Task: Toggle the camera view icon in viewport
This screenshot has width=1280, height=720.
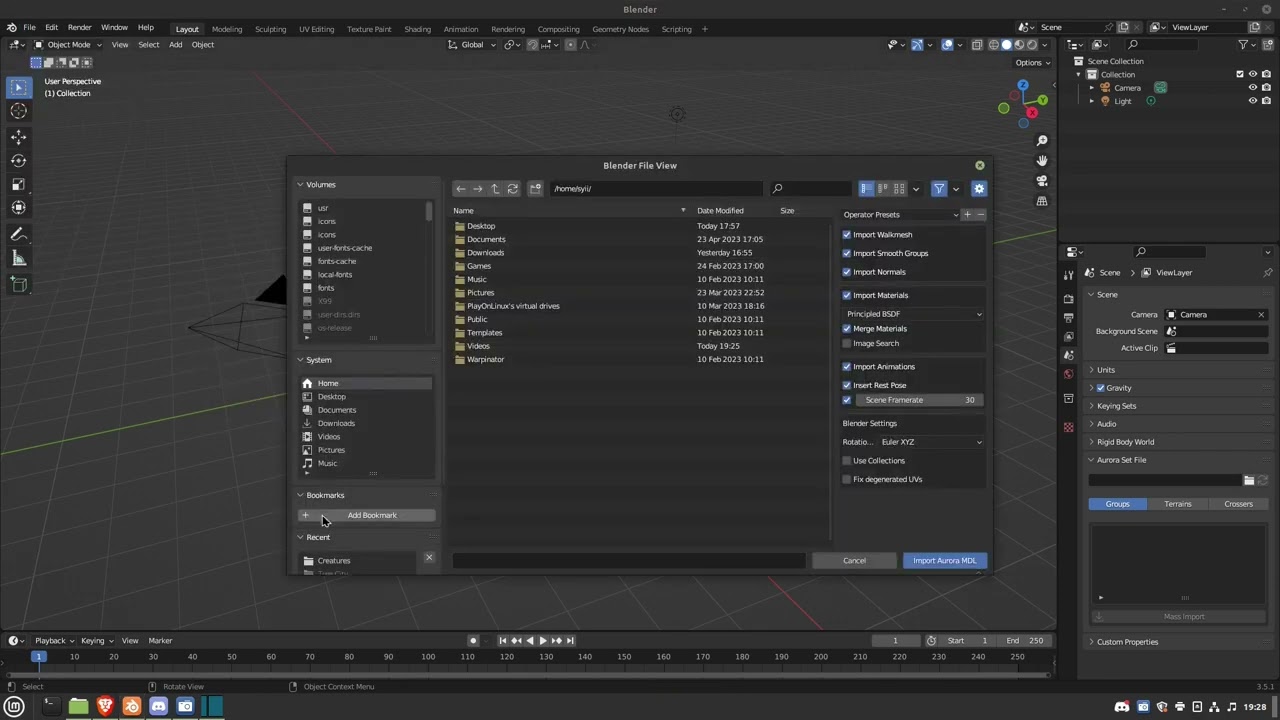Action: 1042,181
